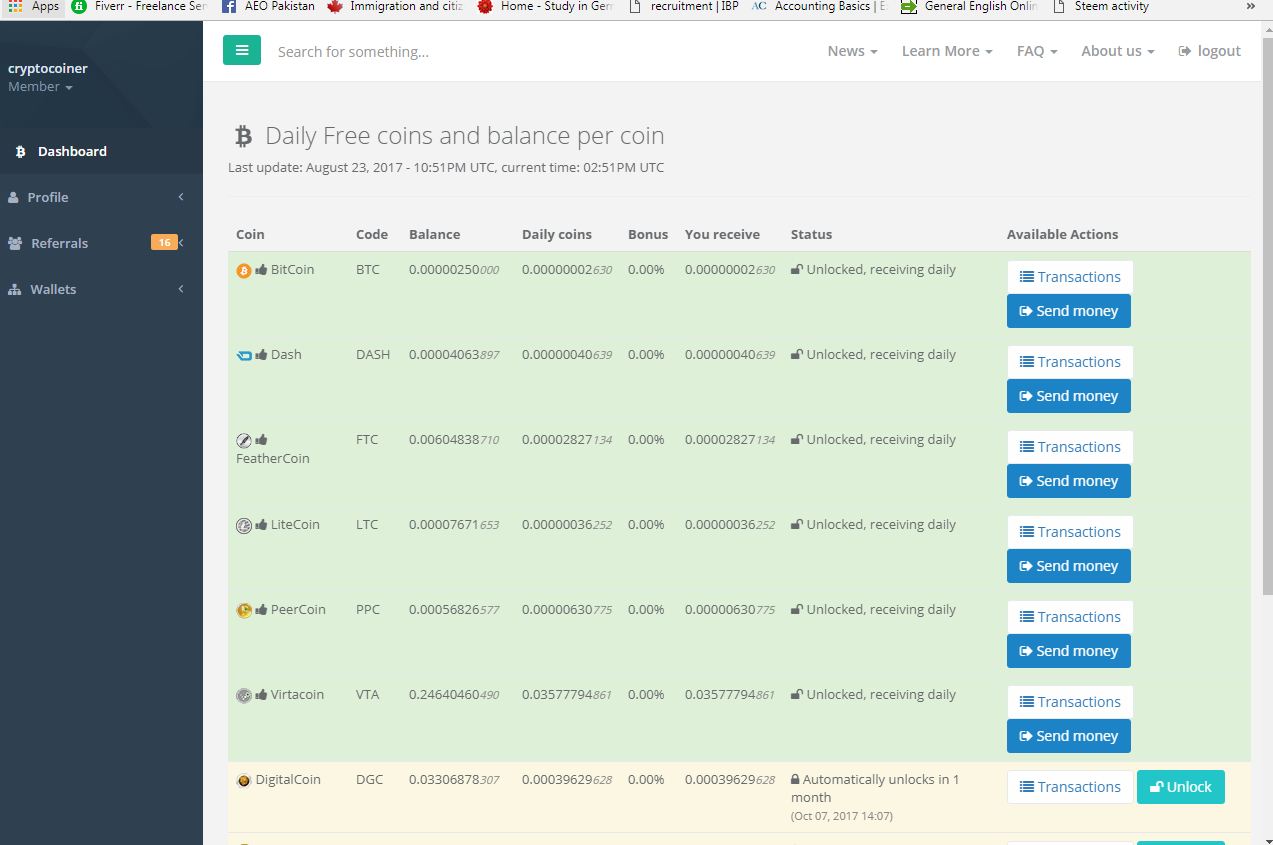Click the LiteCoin coin logo icon
This screenshot has height=845, width=1273.
(244, 525)
